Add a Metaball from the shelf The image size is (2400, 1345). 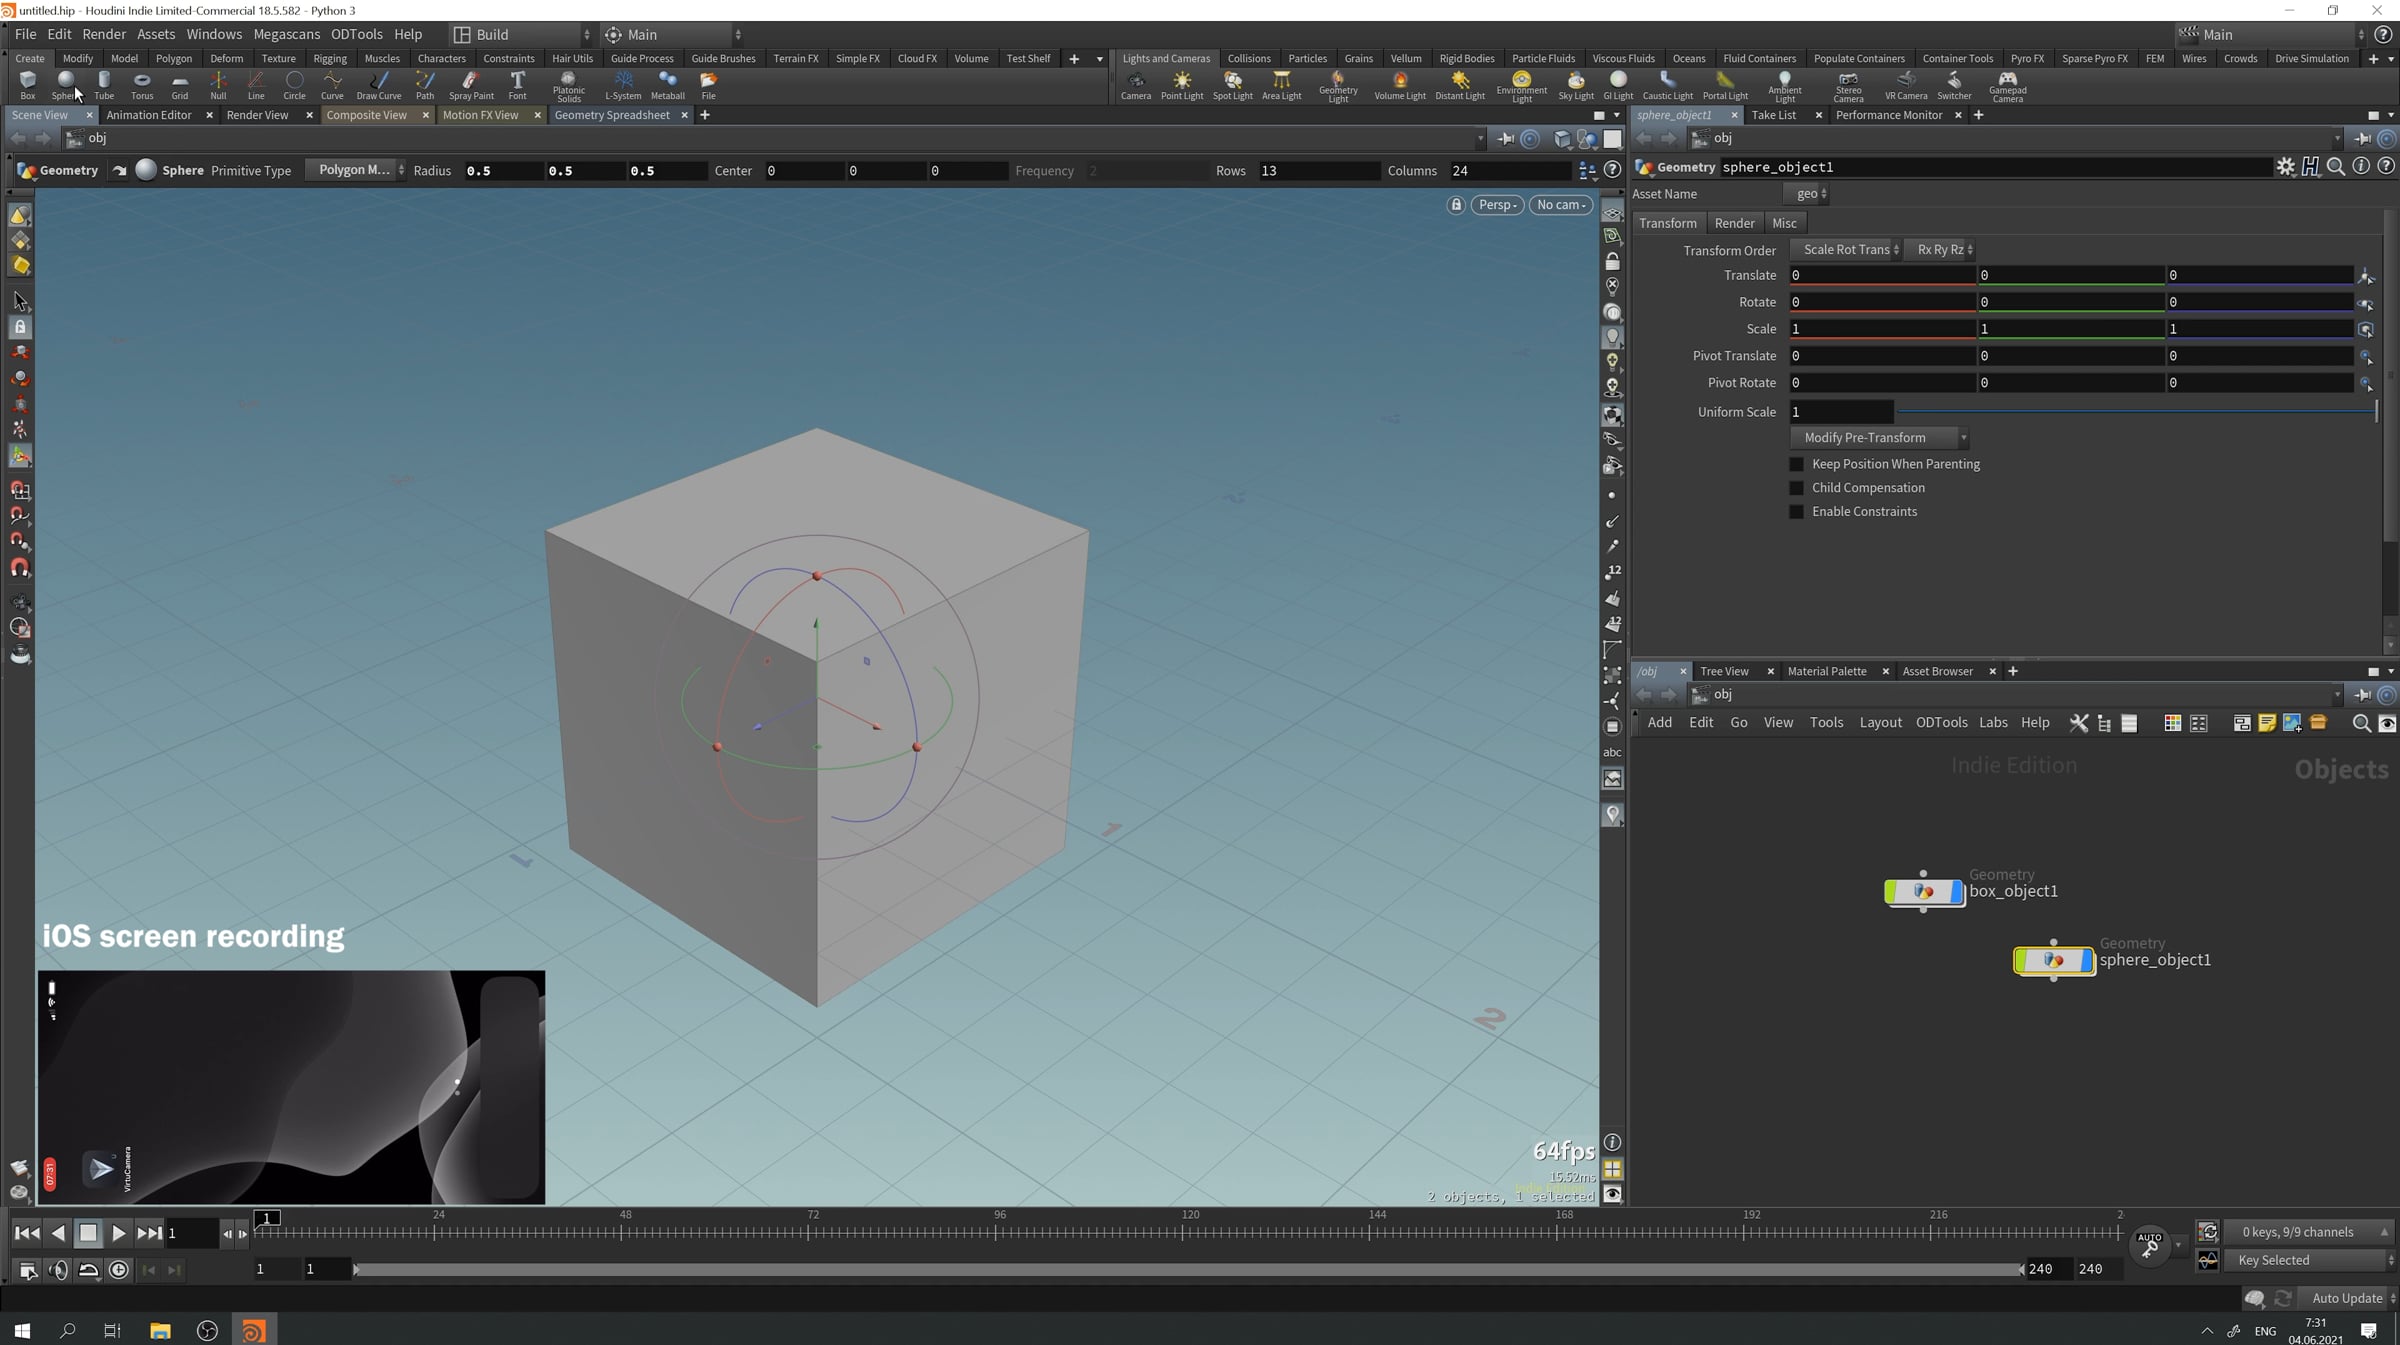click(668, 85)
